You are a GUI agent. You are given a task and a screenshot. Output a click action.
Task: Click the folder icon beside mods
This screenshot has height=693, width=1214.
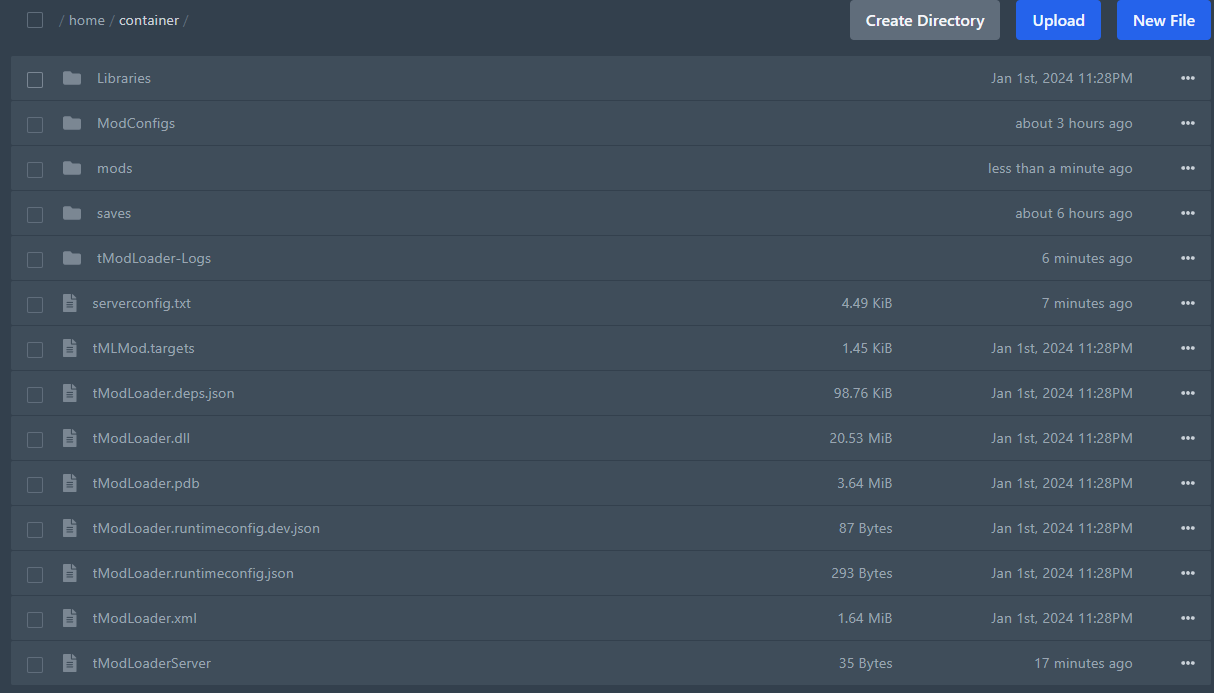click(72, 168)
